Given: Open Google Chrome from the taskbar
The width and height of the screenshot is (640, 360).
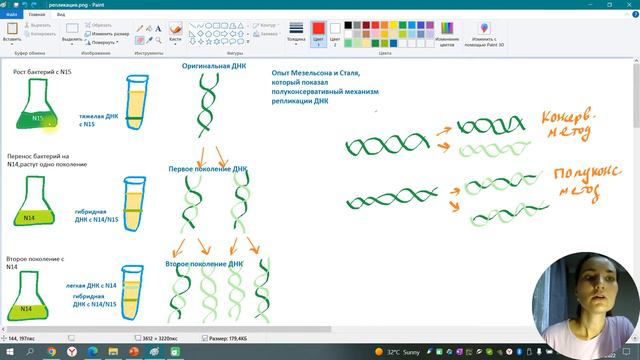Looking at the screenshot, I should click(51, 351).
